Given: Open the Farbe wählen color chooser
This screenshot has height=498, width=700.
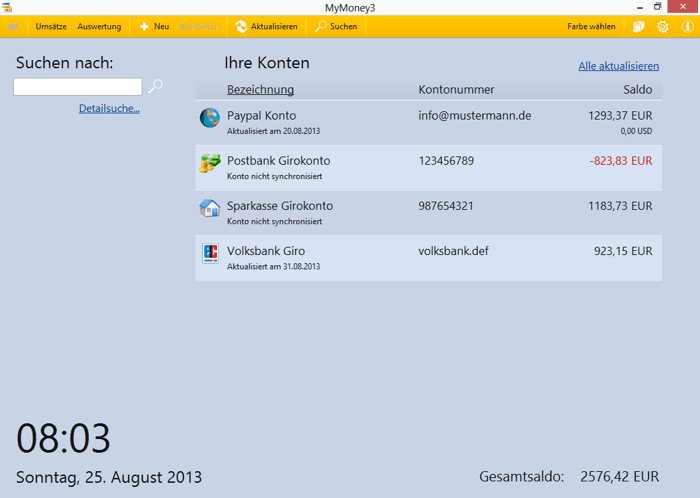Looking at the screenshot, I should tap(591, 26).
